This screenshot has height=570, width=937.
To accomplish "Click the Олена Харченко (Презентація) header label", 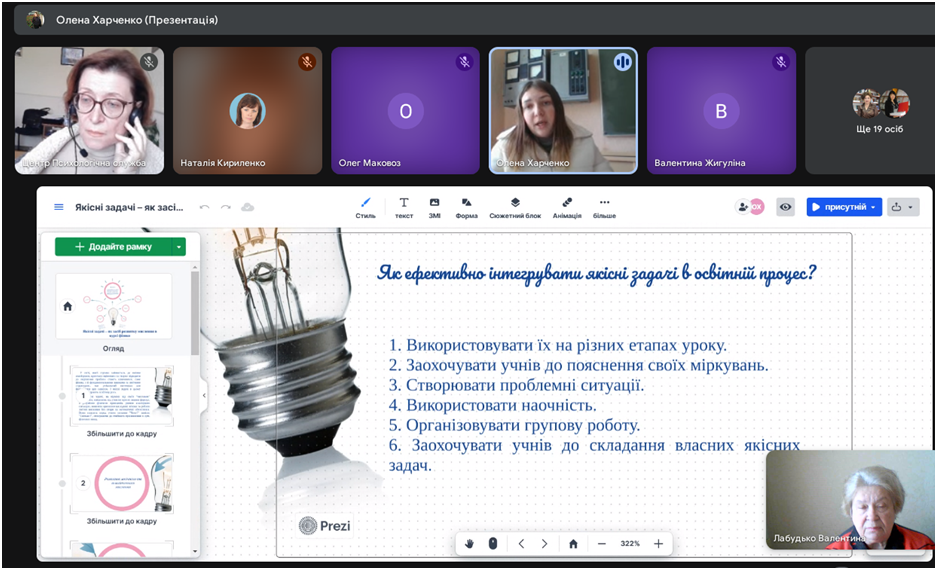I will [137, 20].
